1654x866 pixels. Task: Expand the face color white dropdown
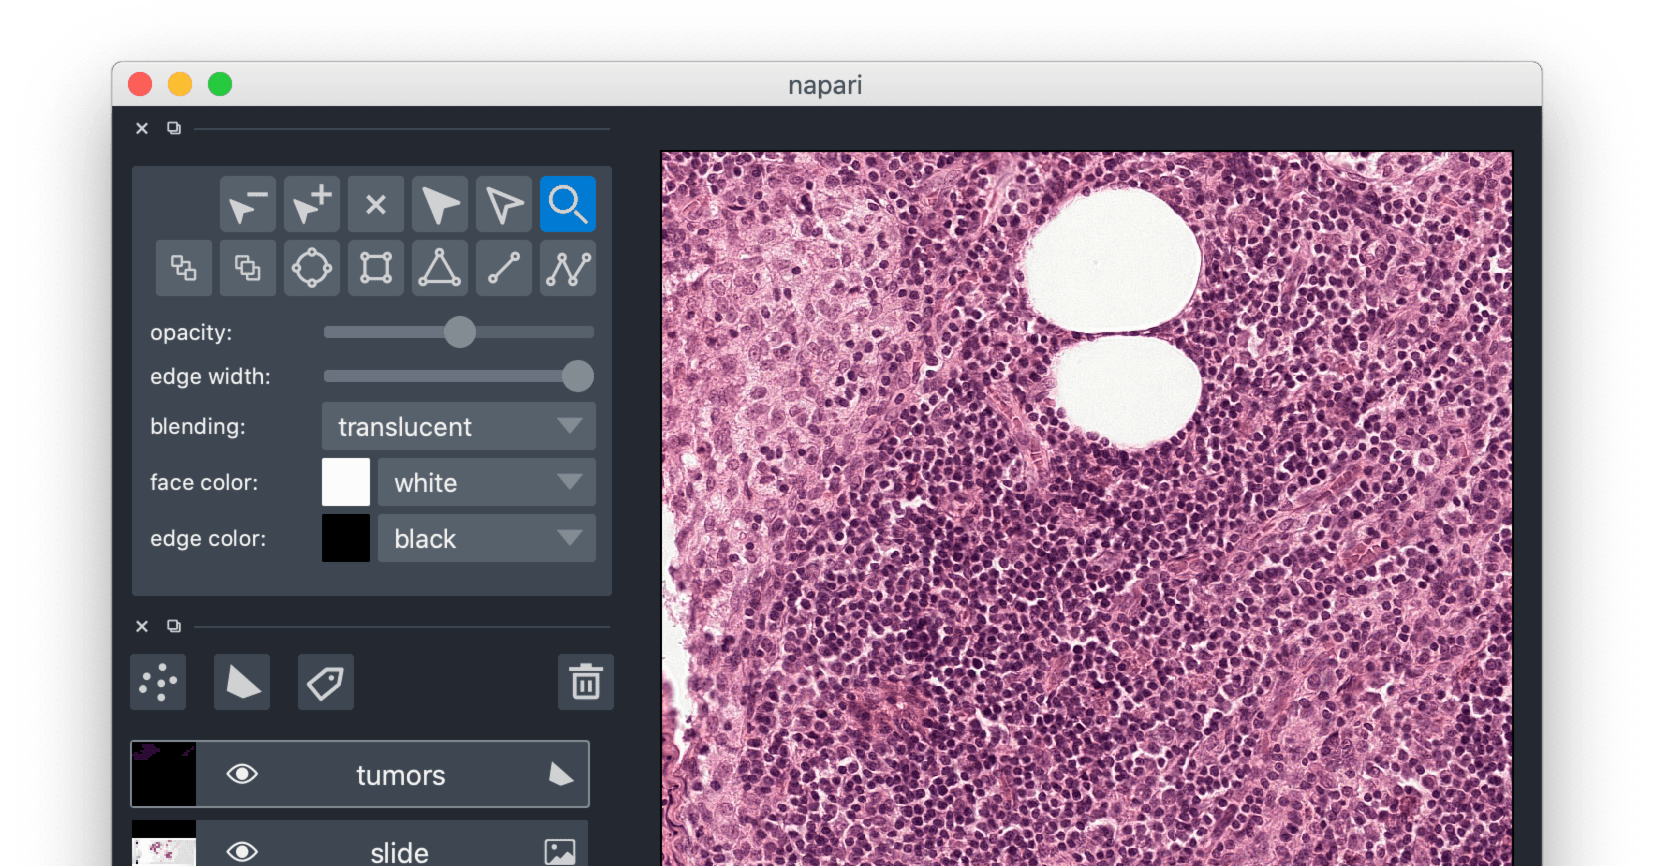coord(486,483)
